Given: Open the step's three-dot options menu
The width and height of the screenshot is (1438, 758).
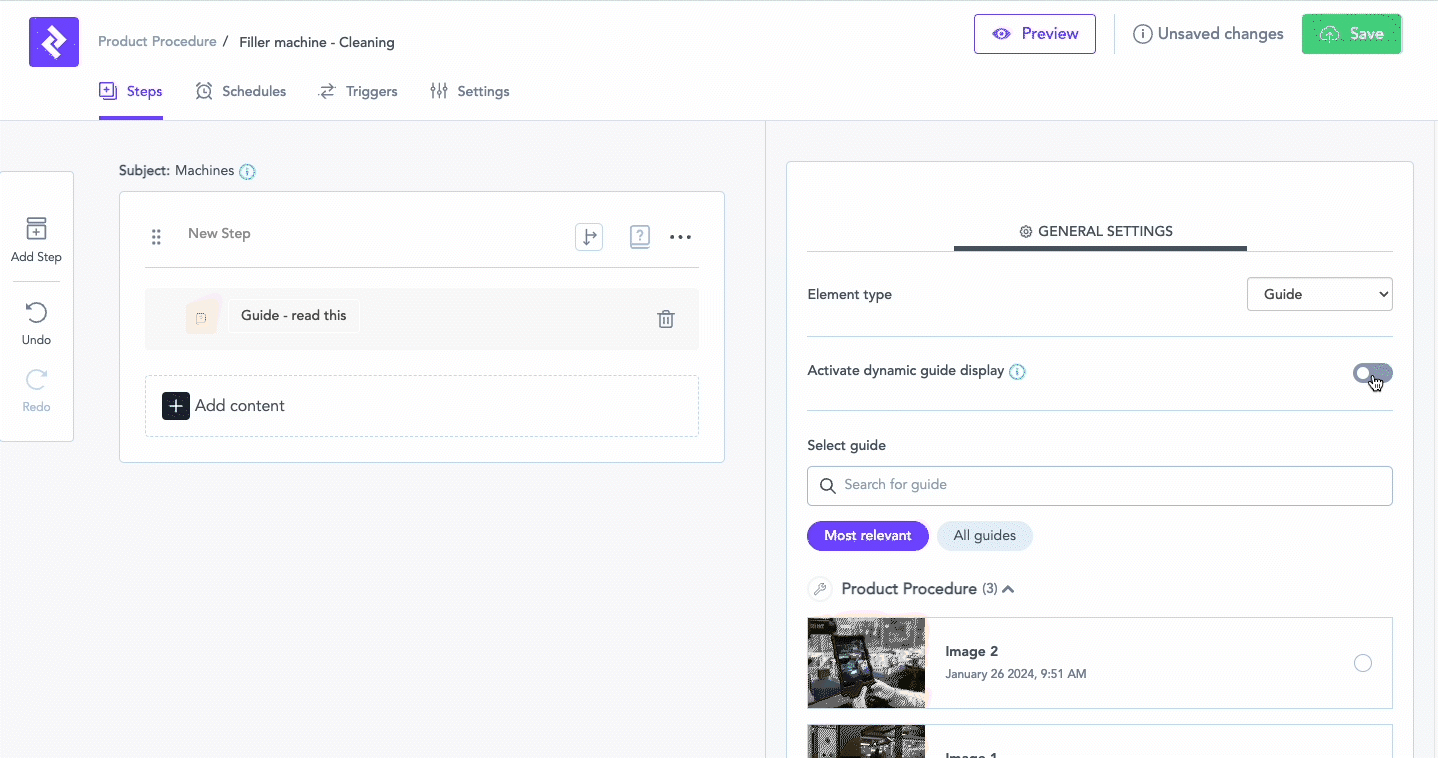Looking at the screenshot, I should click(680, 237).
